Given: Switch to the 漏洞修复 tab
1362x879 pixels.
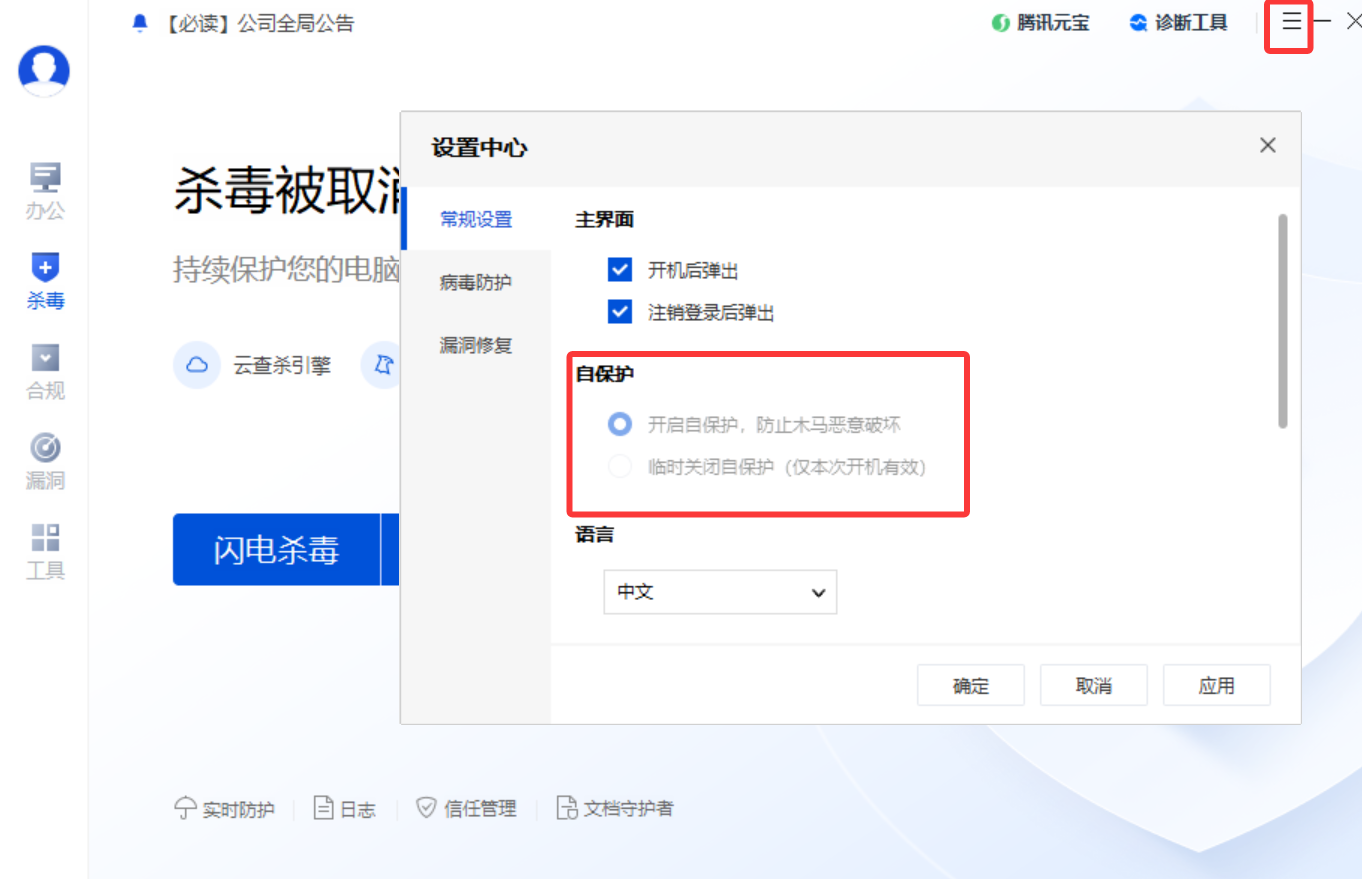Looking at the screenshot, I should tap(476, 346).
